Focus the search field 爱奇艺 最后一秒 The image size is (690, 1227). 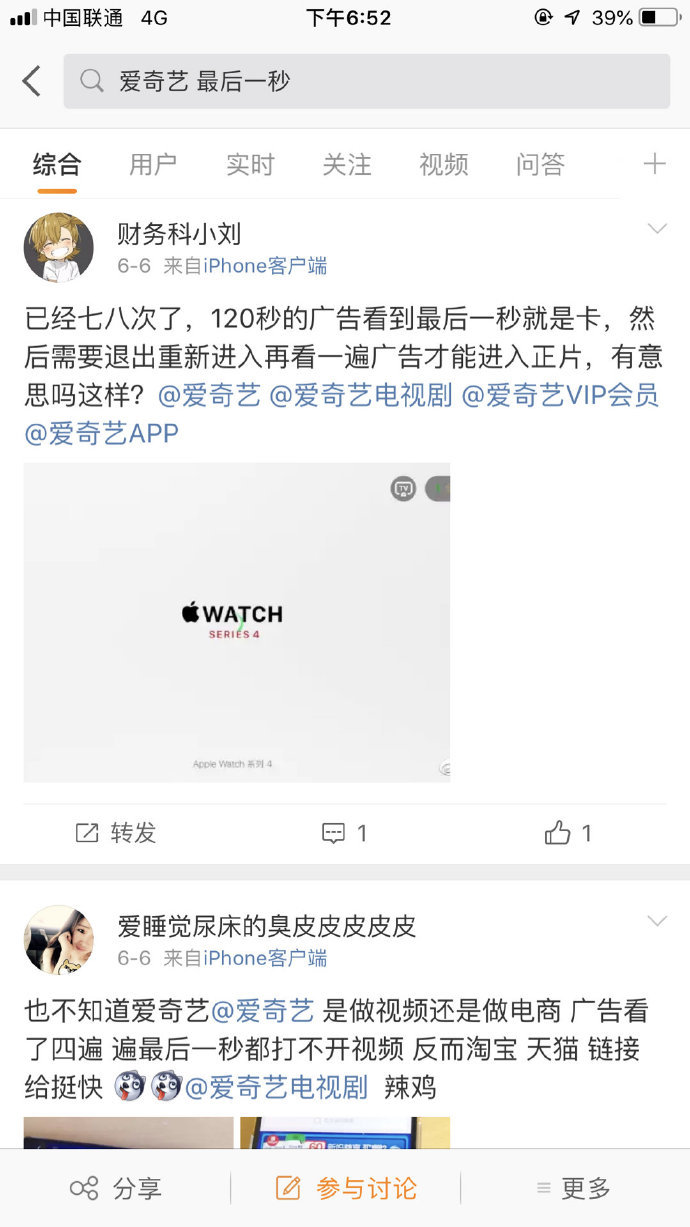pos(367,81)
